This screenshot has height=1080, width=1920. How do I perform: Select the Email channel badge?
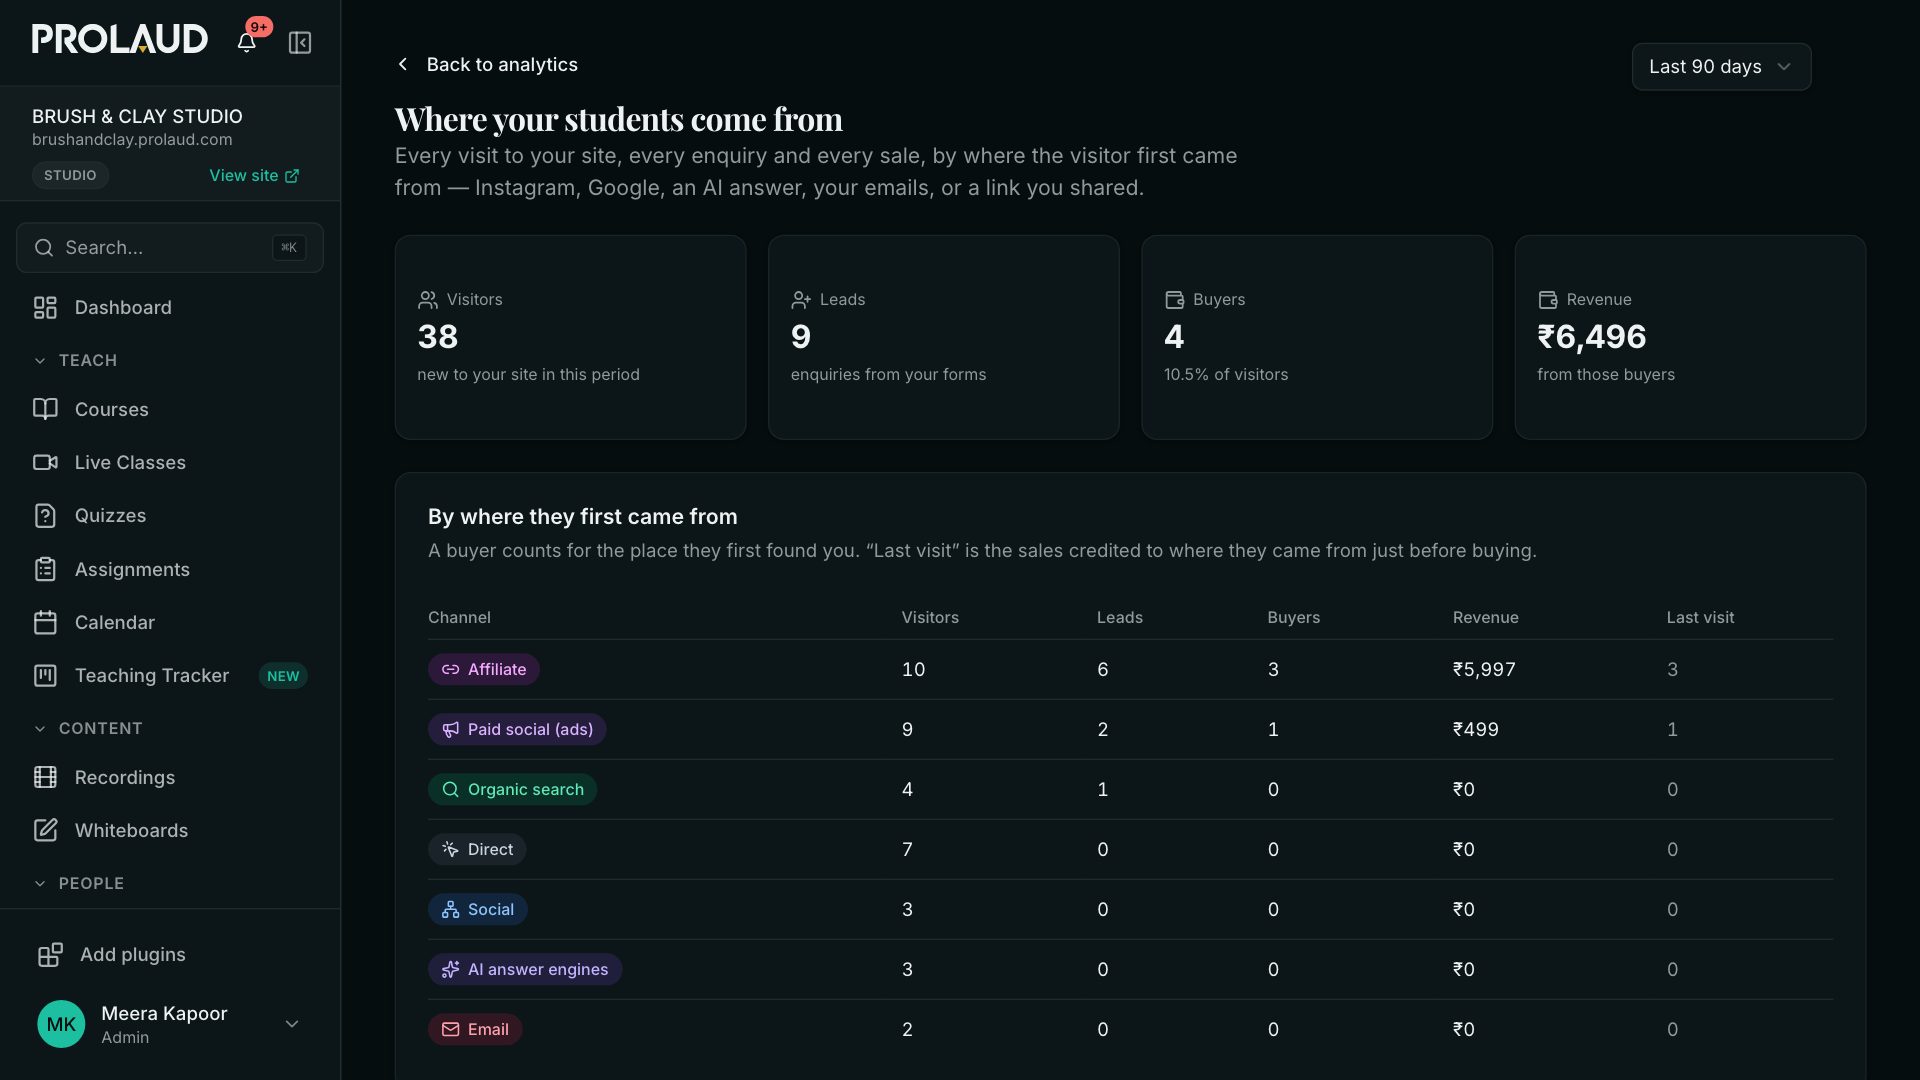(x=475, y=1029)
